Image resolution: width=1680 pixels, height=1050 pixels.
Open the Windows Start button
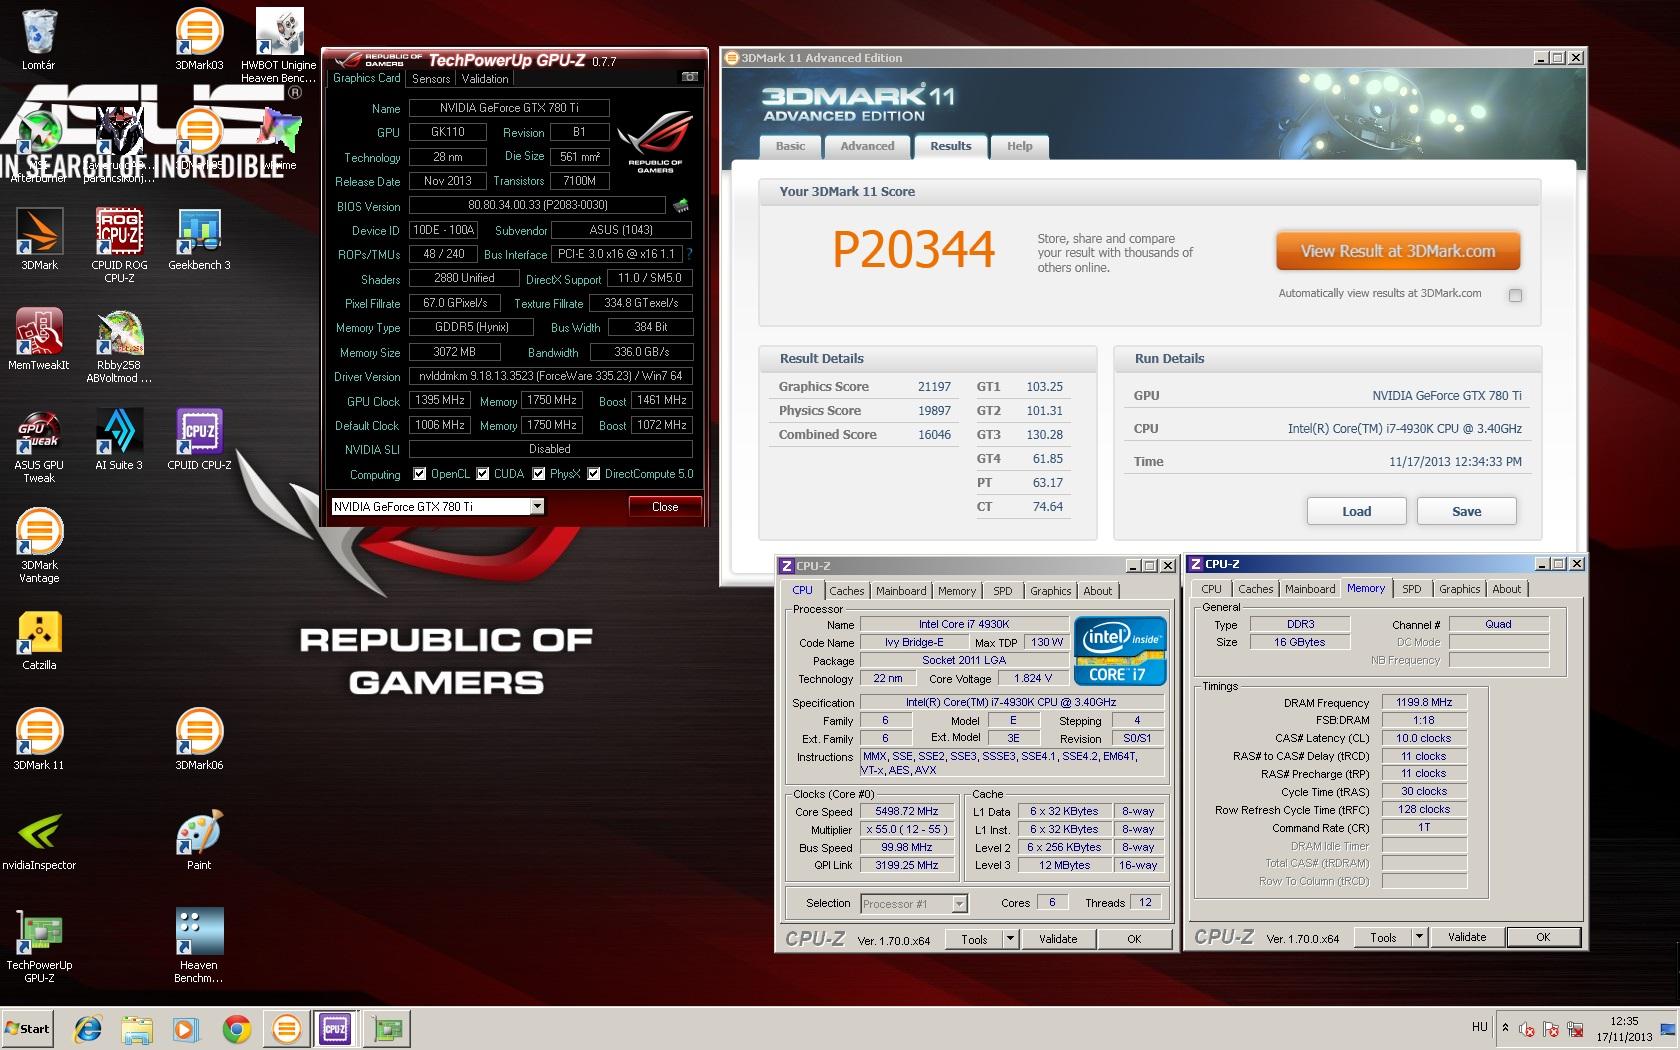27,1028
